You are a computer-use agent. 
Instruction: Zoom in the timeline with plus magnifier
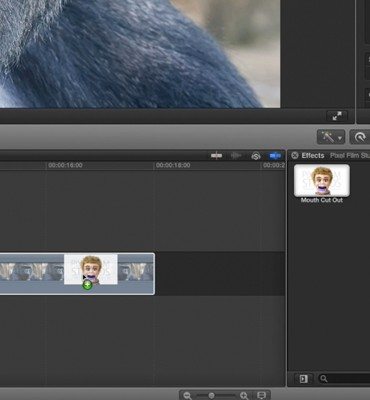click(244, 396)
